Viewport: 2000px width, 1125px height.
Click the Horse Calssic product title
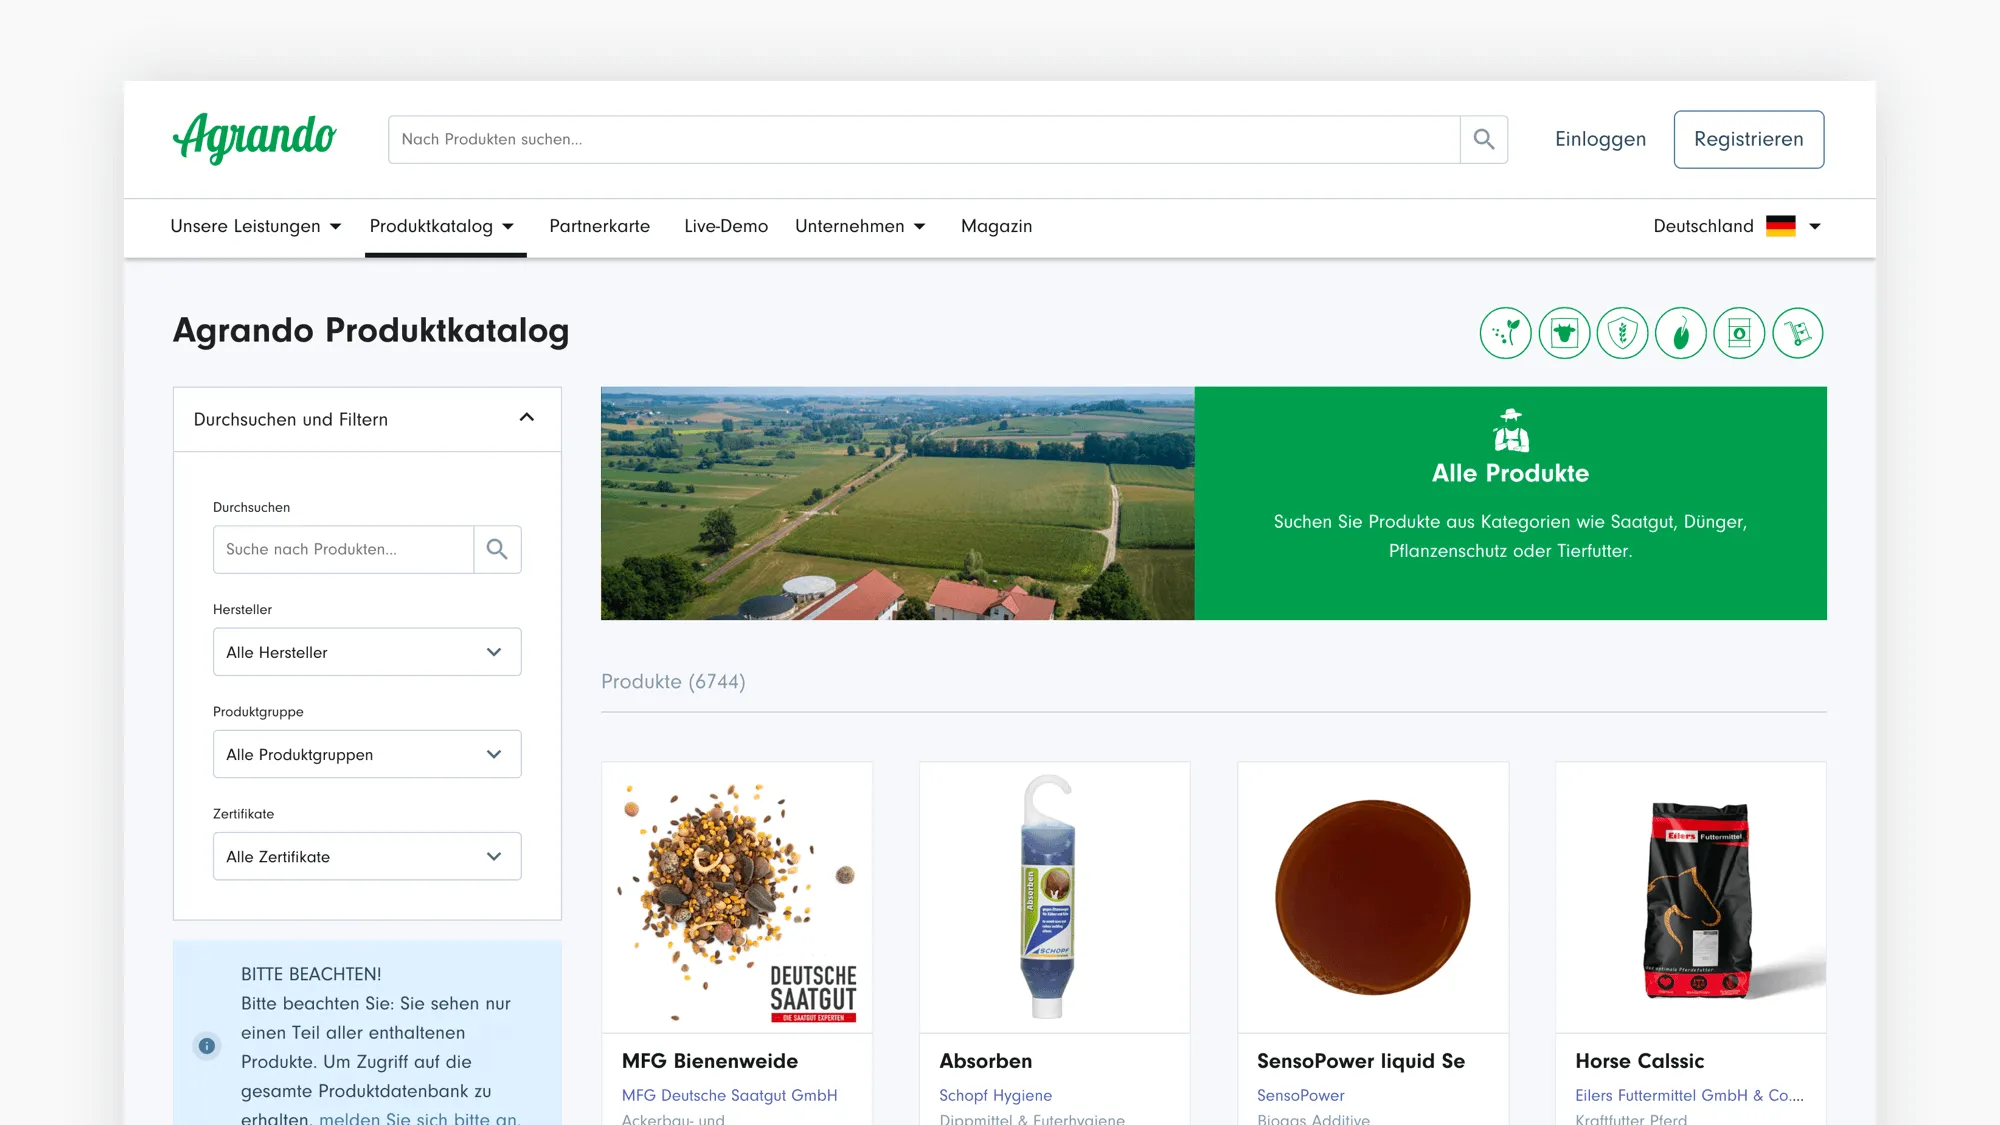1640,1061
